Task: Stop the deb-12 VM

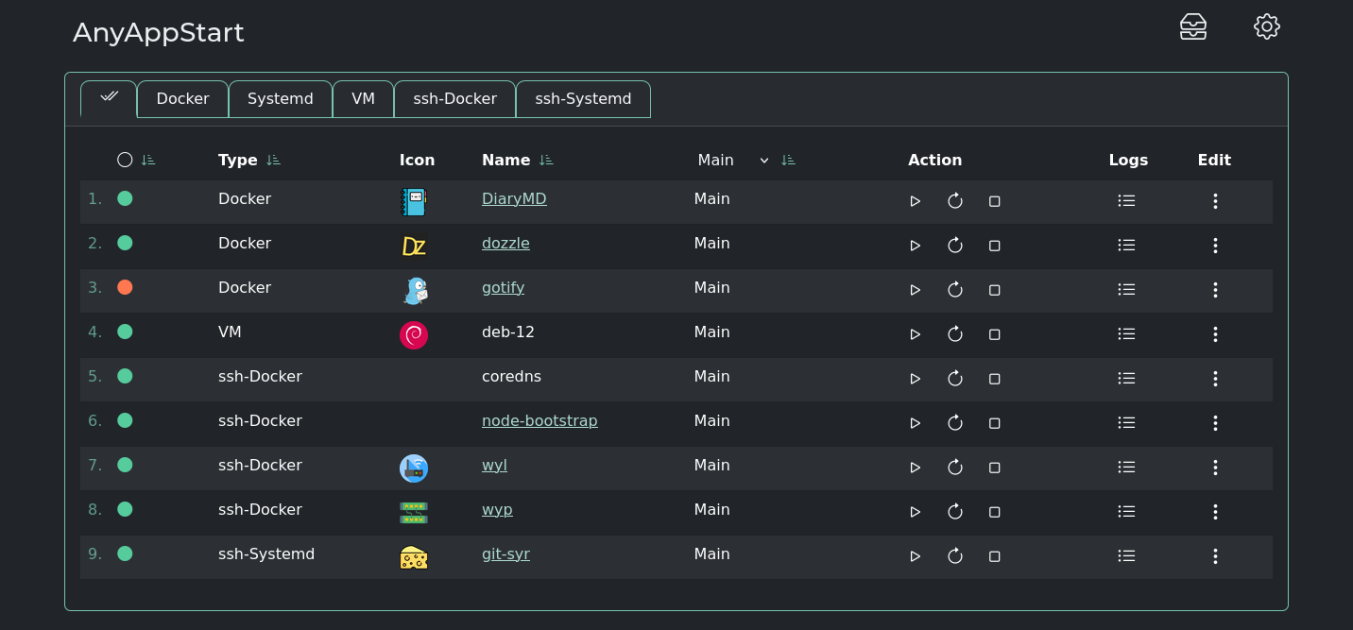Action: click(994, 334)
